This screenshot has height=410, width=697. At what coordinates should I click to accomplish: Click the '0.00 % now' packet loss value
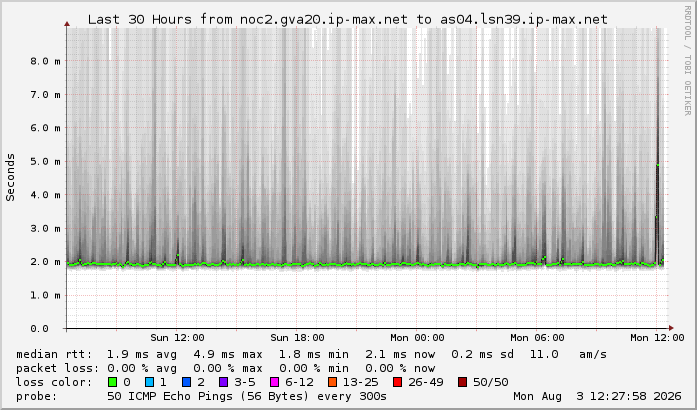[400, 368]
